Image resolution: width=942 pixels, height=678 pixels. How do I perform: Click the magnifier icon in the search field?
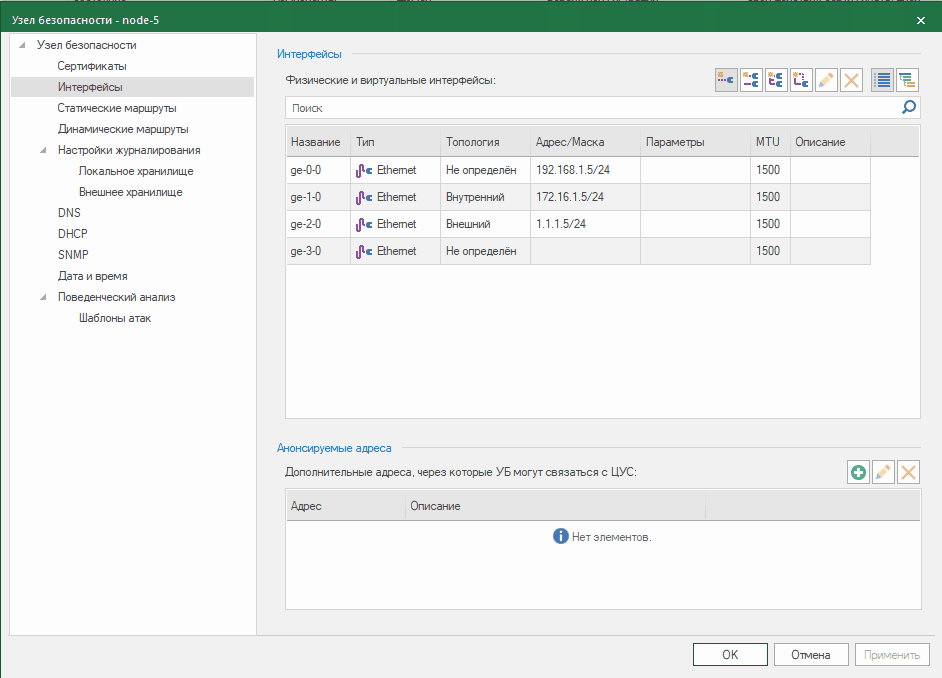[909, 107]
